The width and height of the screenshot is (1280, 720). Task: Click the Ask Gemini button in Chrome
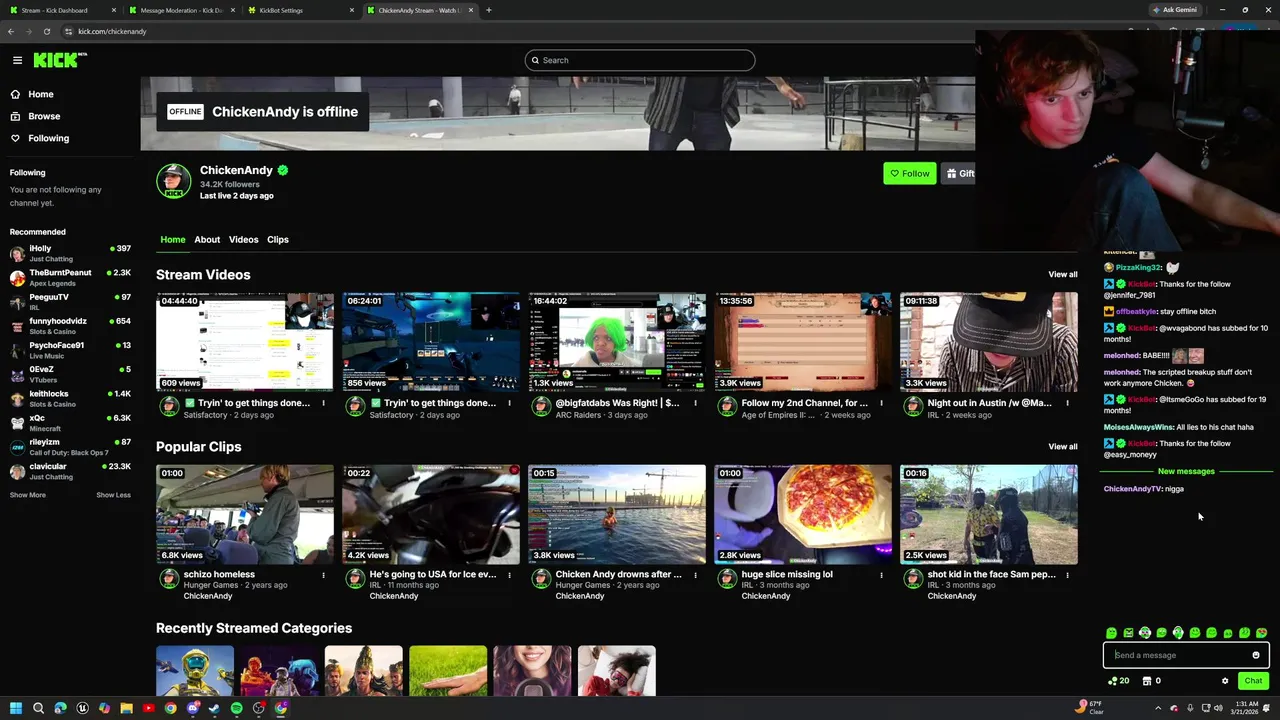click(x=1175, y=10)
